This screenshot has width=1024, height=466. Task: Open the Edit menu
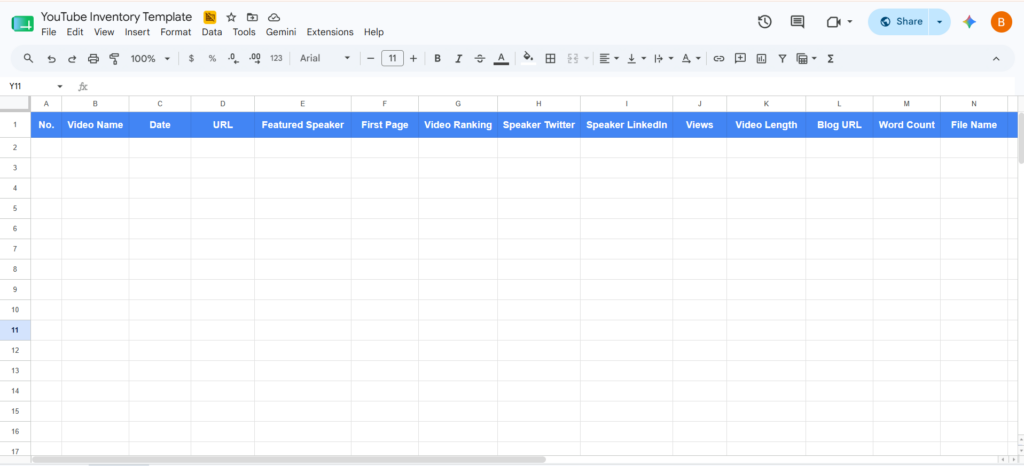75,32
